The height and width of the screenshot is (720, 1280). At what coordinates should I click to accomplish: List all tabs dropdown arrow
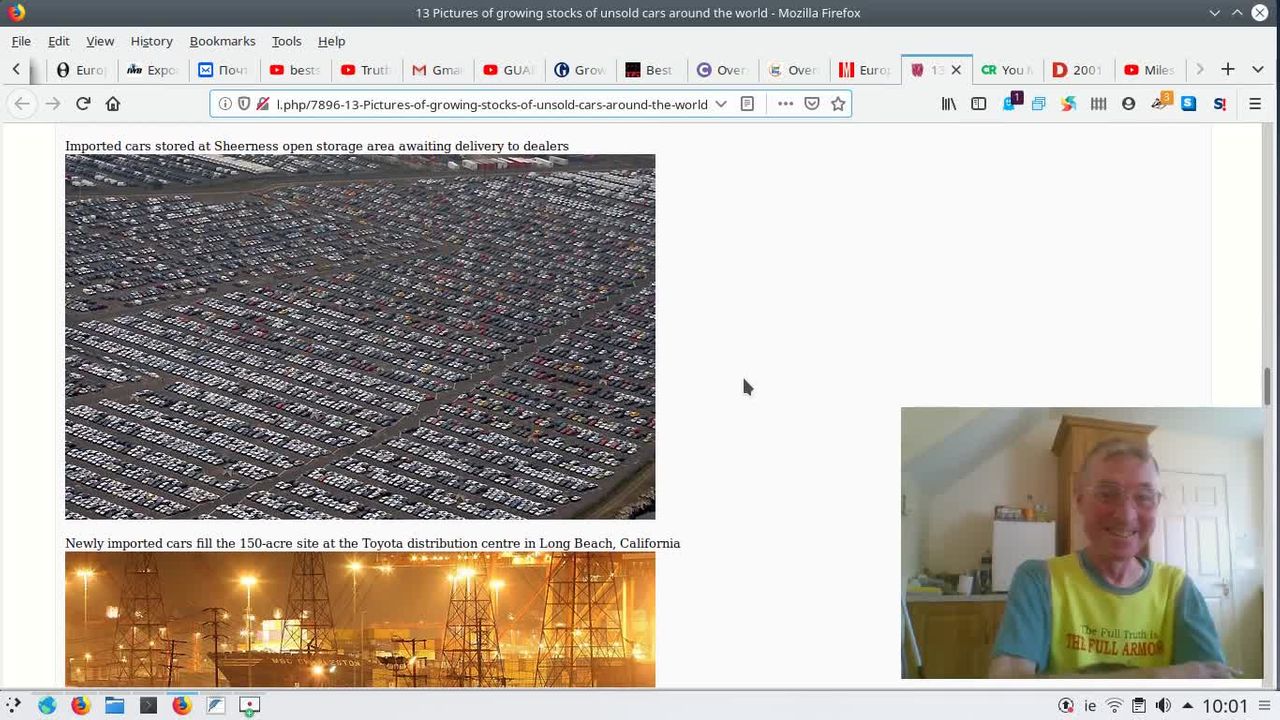(x=1257, y=70)
